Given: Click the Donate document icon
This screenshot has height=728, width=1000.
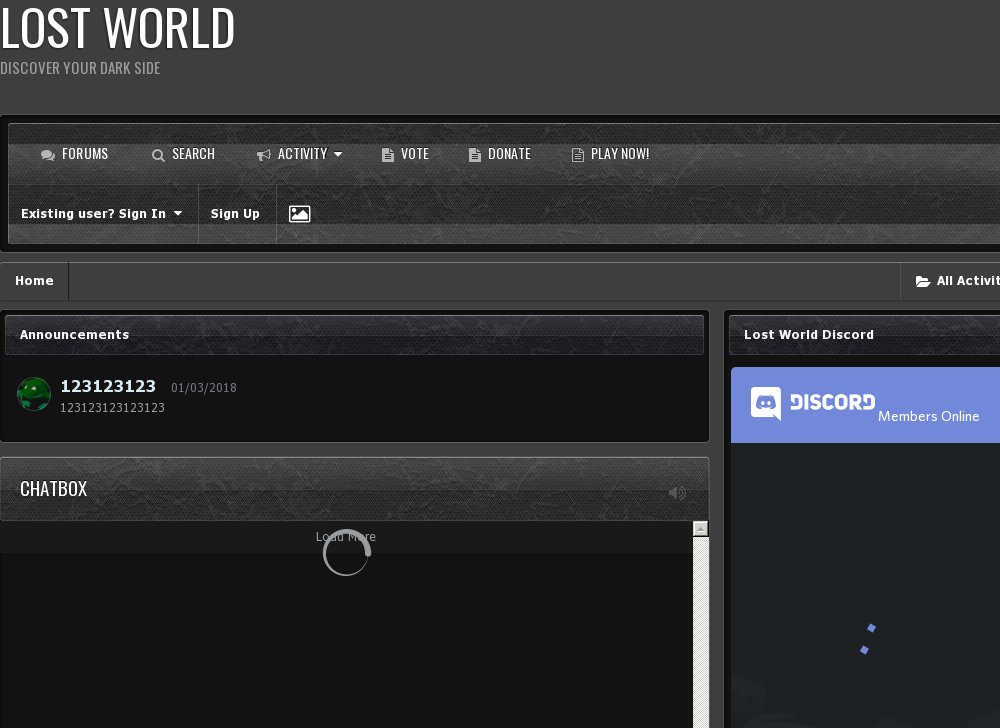Looking at the screenshot, I should point(475,155).
